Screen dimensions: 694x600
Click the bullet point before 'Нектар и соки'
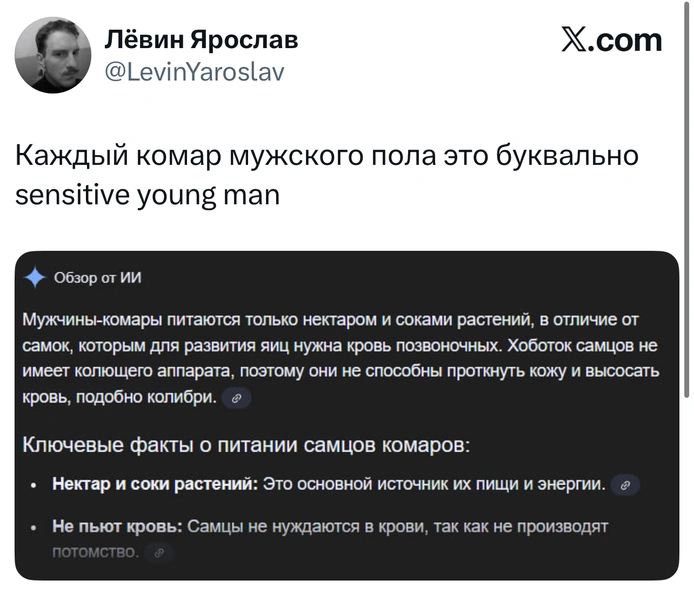(32, 486)
